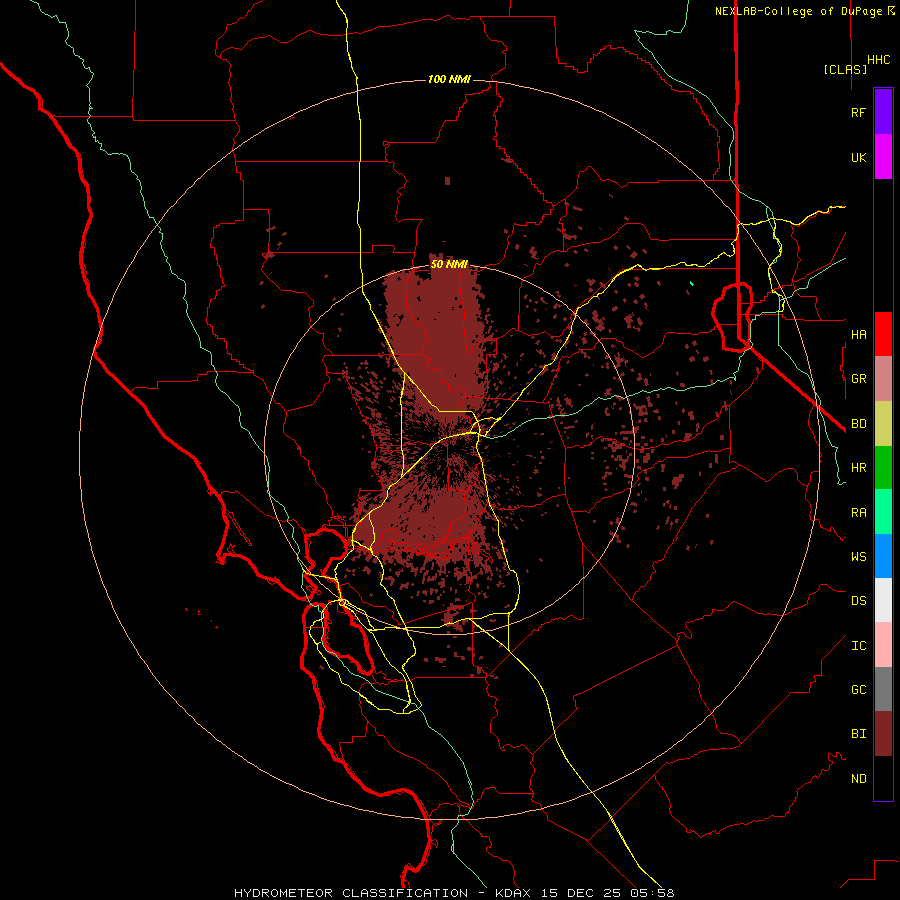Click the 50 NMI range ring label
The height and width of the screenshot is (900, 900).
449,264
